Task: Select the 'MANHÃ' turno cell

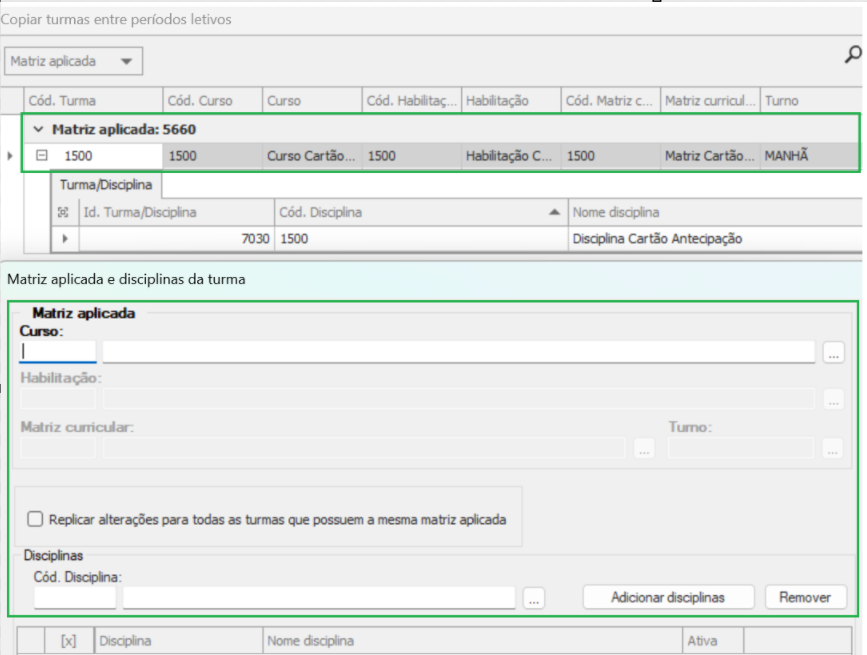Action: [x=809, y=156]
